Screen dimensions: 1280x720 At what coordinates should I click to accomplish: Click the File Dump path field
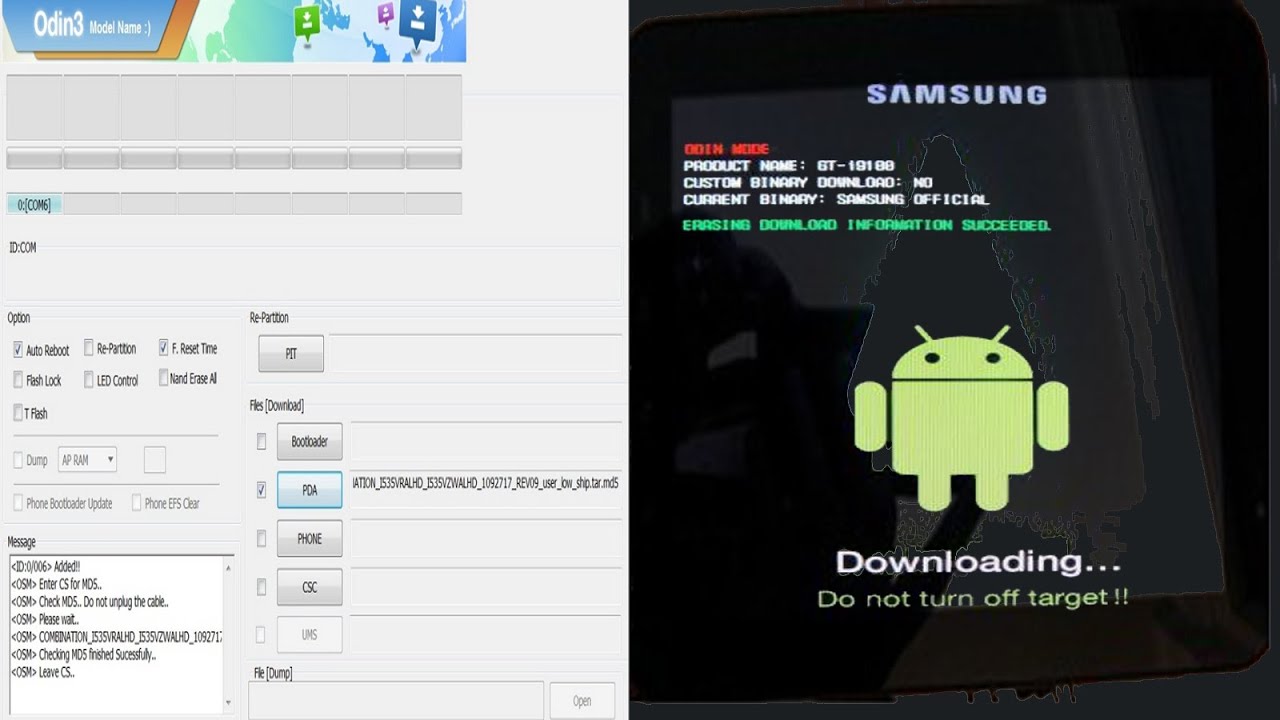click(x=396, y=701)
